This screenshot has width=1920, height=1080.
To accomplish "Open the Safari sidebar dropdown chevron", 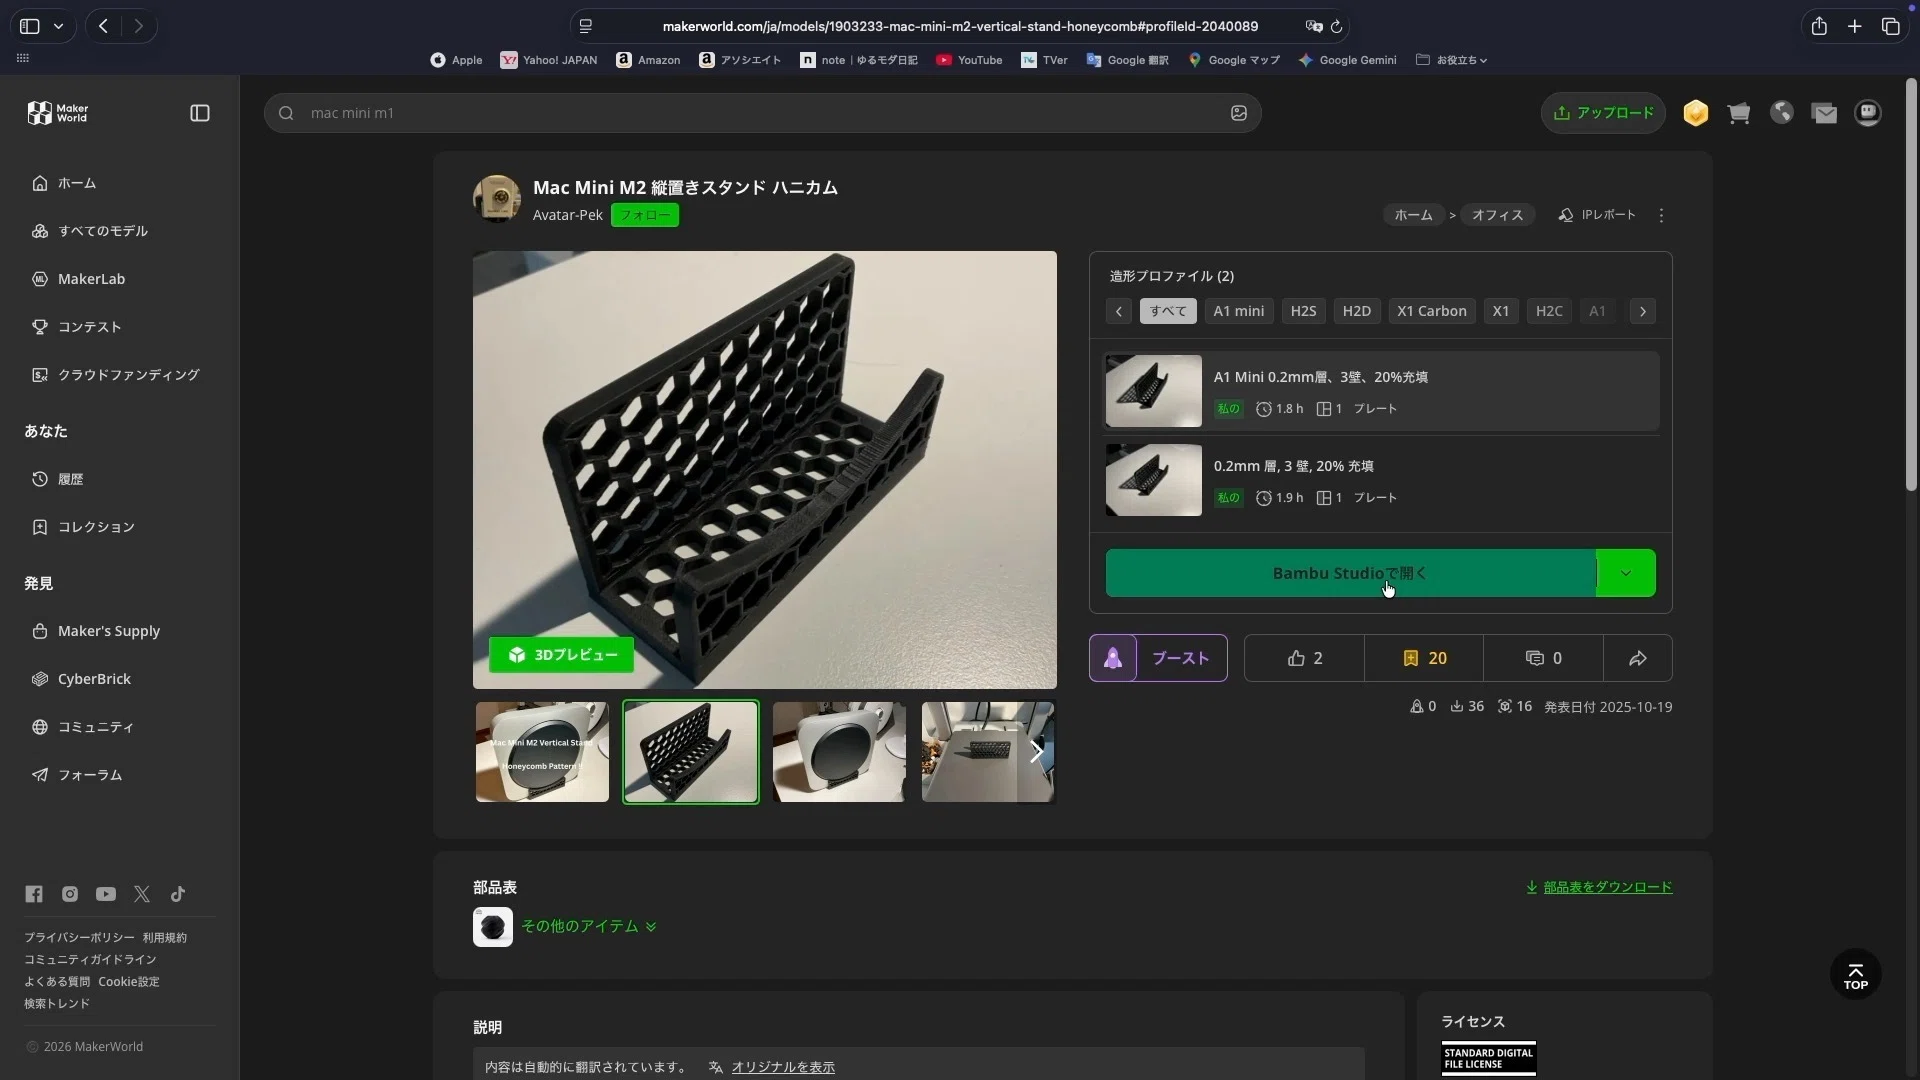I will pyautogui.click(x=59, y=26).
